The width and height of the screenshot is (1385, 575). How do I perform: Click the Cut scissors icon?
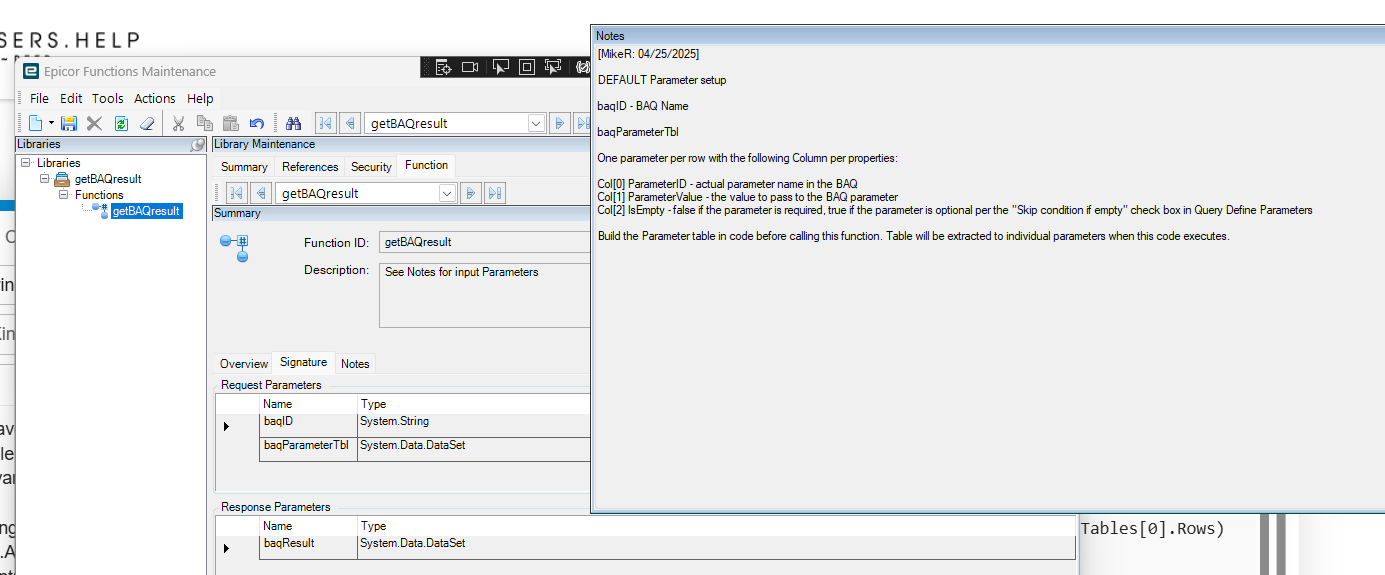pyautogui.click(x=178, y=123)
